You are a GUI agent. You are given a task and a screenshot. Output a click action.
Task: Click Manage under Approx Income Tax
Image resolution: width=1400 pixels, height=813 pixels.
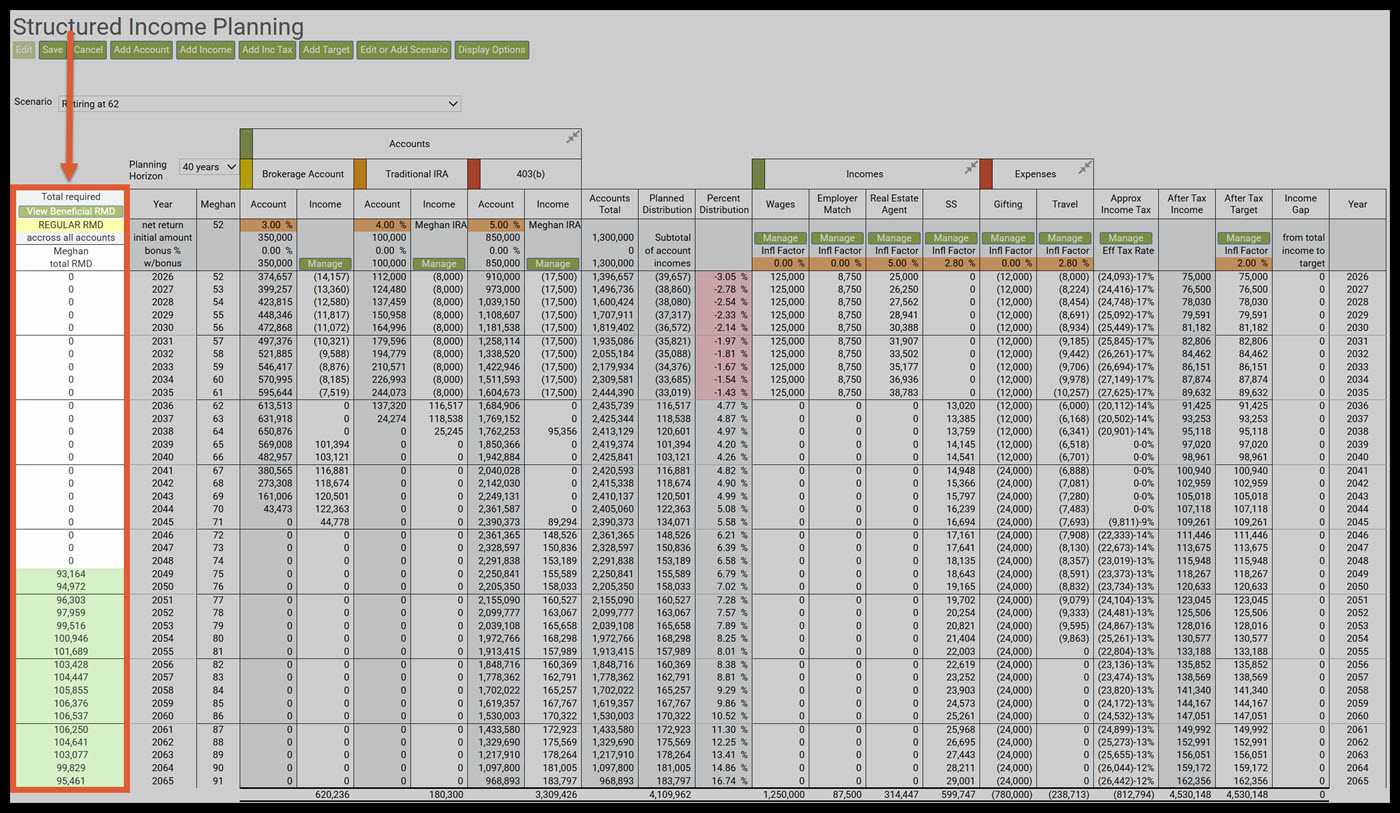(x=1125, y=238)
